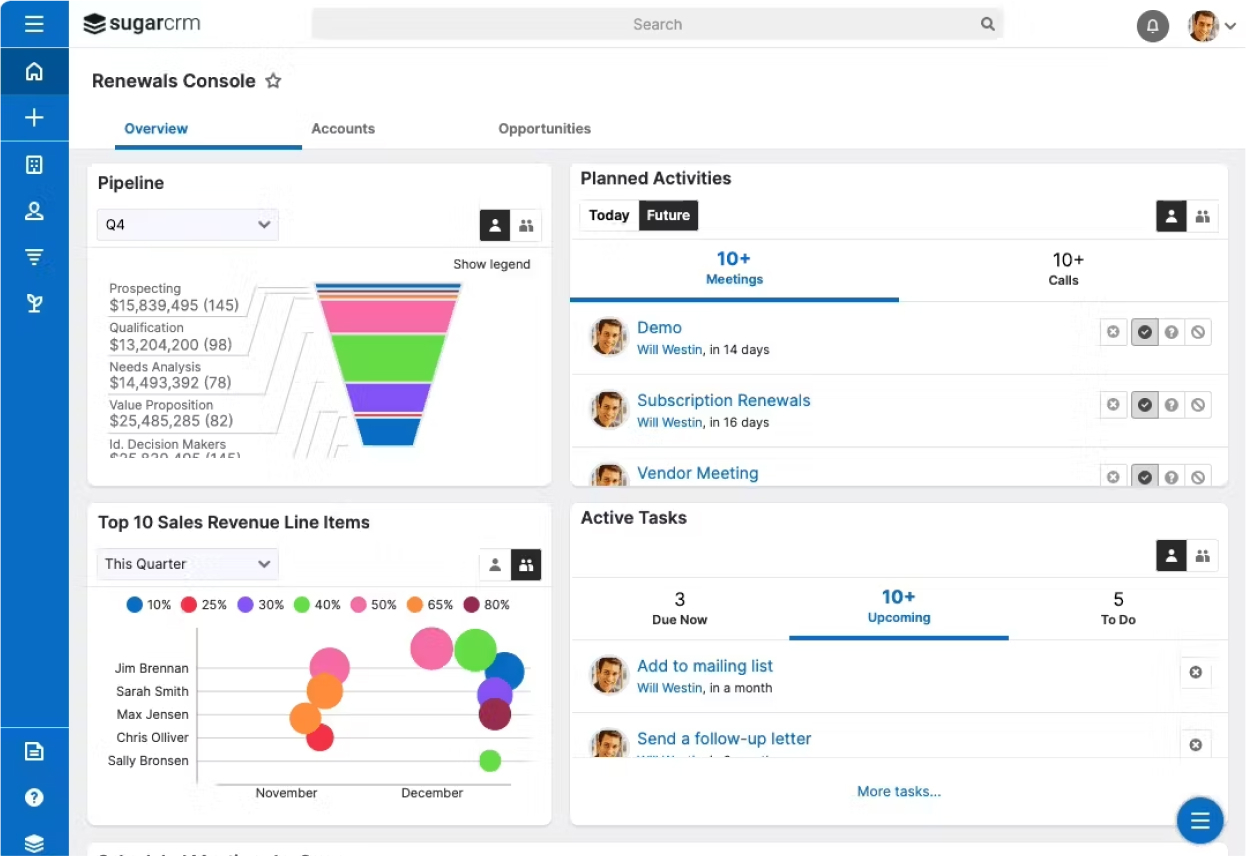Select team group toggle in Pipeline
The image size is (1246, 856).
coord(526,225)
